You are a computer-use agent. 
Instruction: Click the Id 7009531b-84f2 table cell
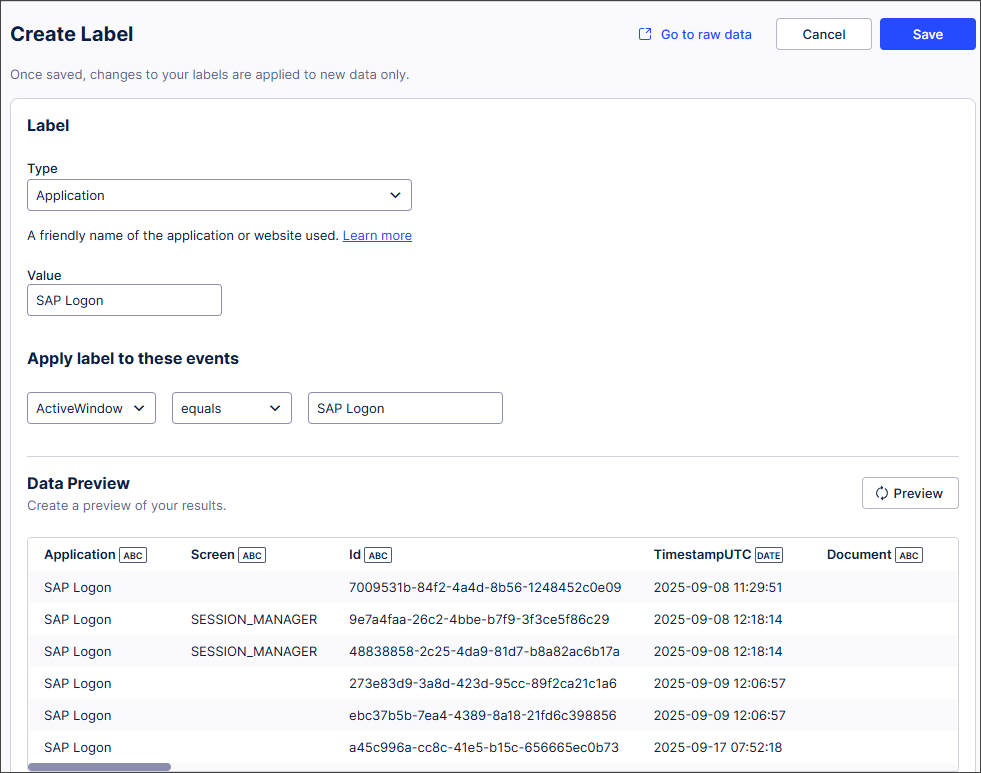pyautogui.click(x=485, y=587)
